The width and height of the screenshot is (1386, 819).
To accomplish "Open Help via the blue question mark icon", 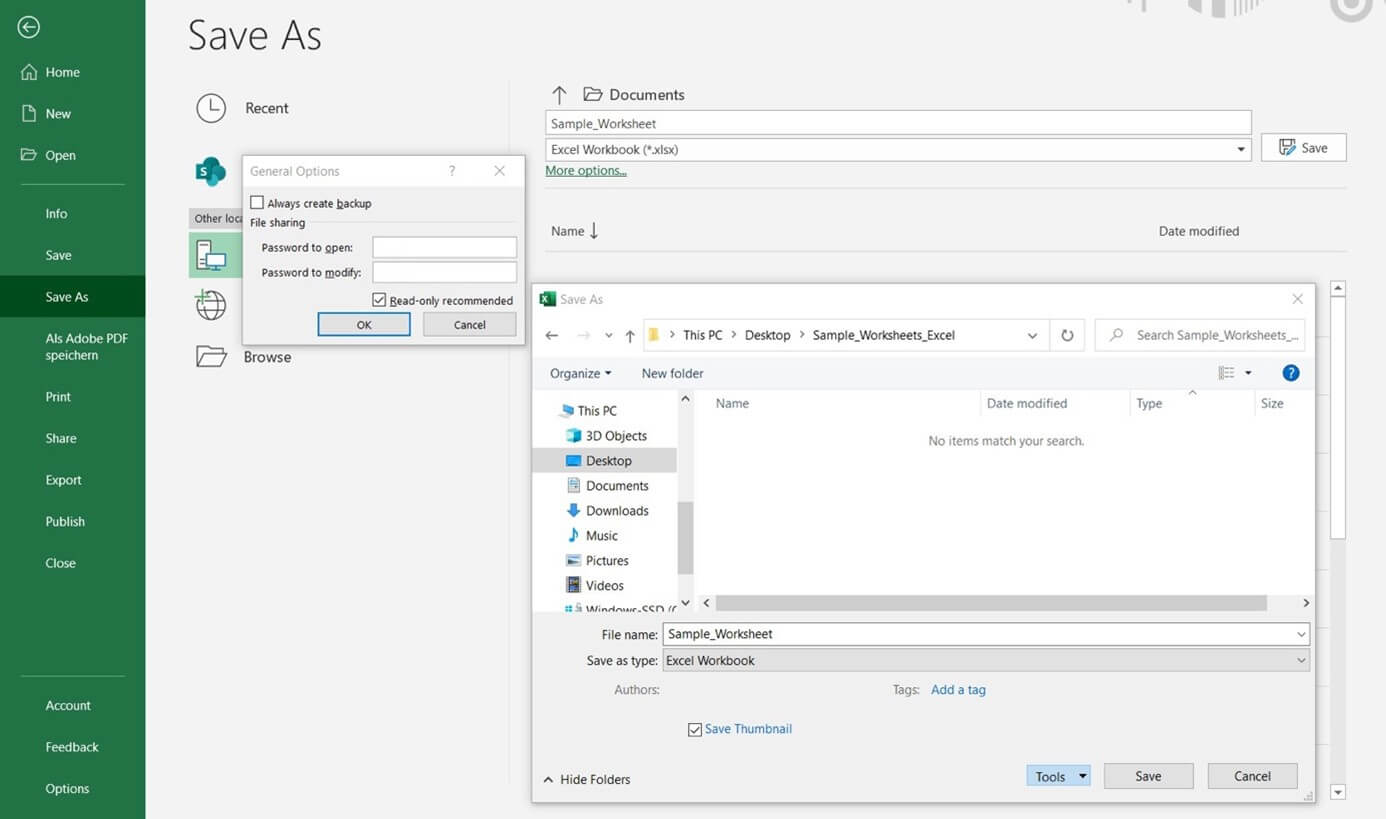I will pos(1290,372).
